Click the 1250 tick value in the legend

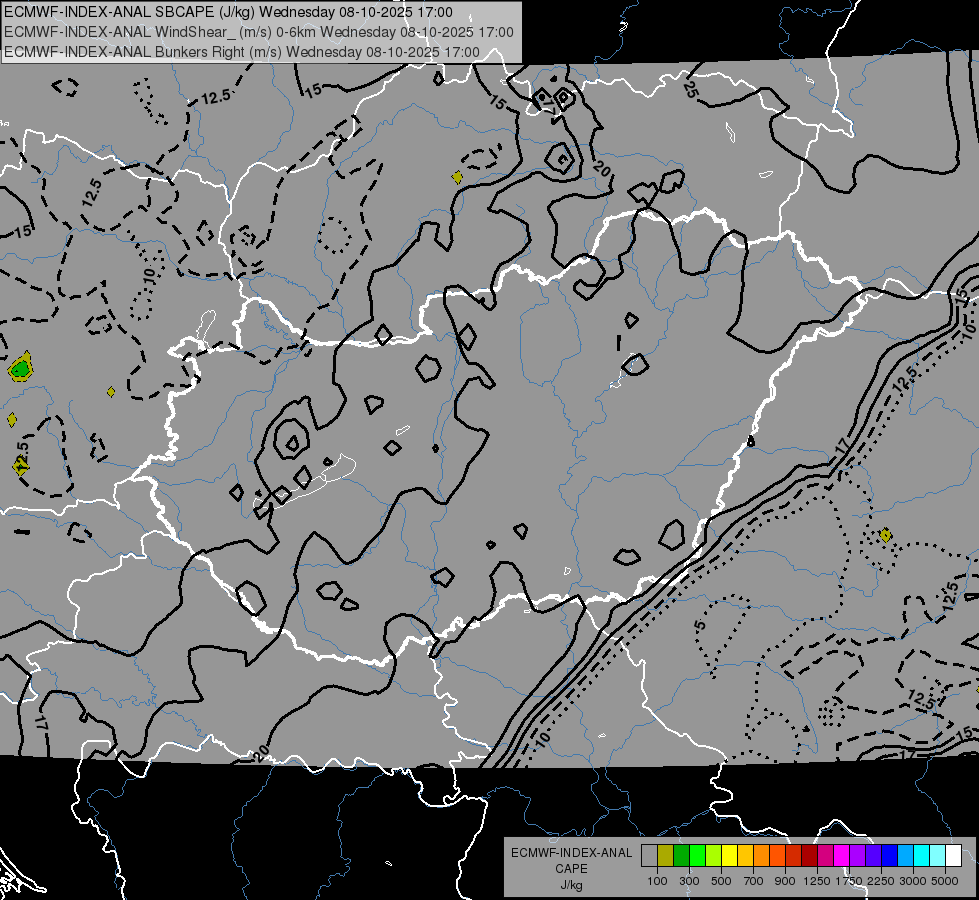tap(817, 881)
